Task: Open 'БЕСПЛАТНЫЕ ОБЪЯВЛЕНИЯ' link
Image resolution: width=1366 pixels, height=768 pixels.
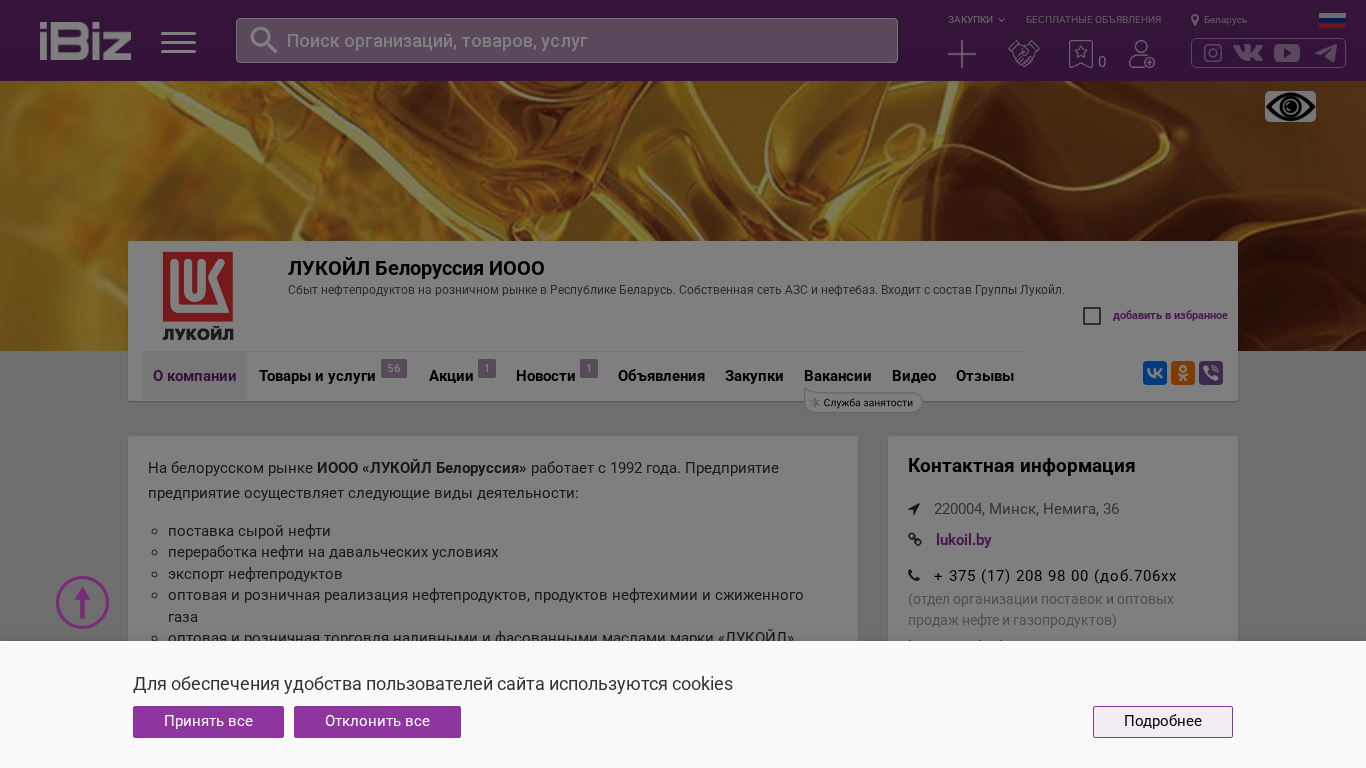Action: 1093,20
